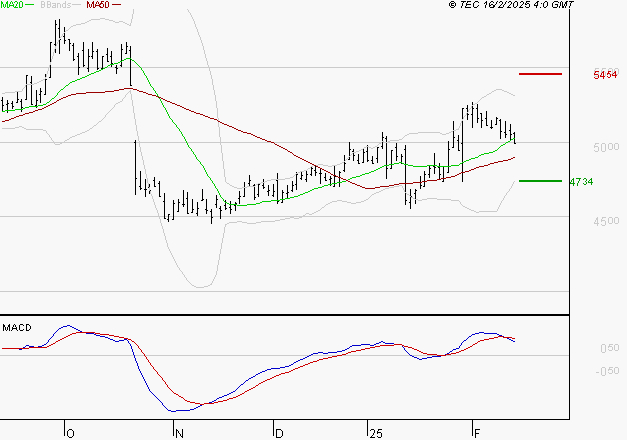The height and width of the screenshot is (440, 627).
Task: Click the MACD panel title
Action: point(17,327)
